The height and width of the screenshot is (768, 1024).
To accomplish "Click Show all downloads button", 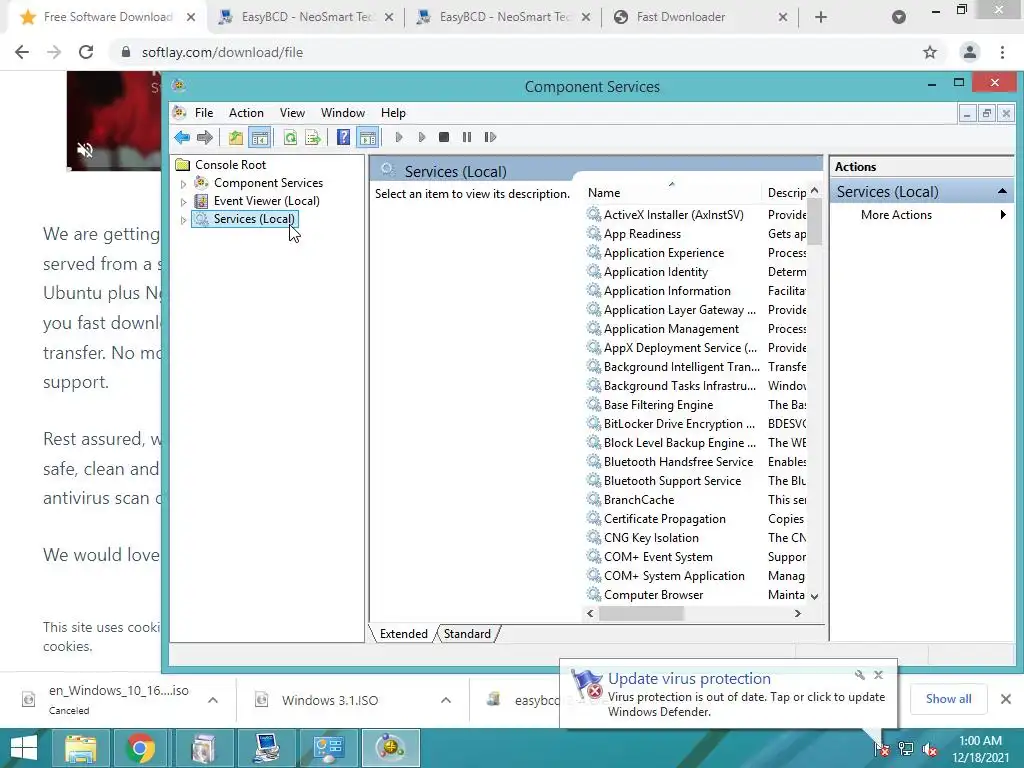I will [948, 699].
